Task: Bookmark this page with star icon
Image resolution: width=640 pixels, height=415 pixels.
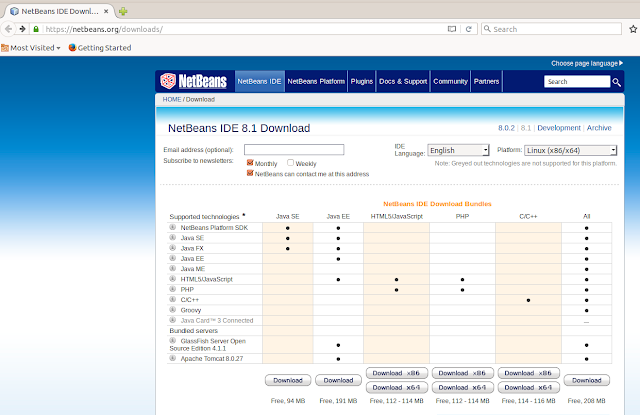Action: pos(633,29)
